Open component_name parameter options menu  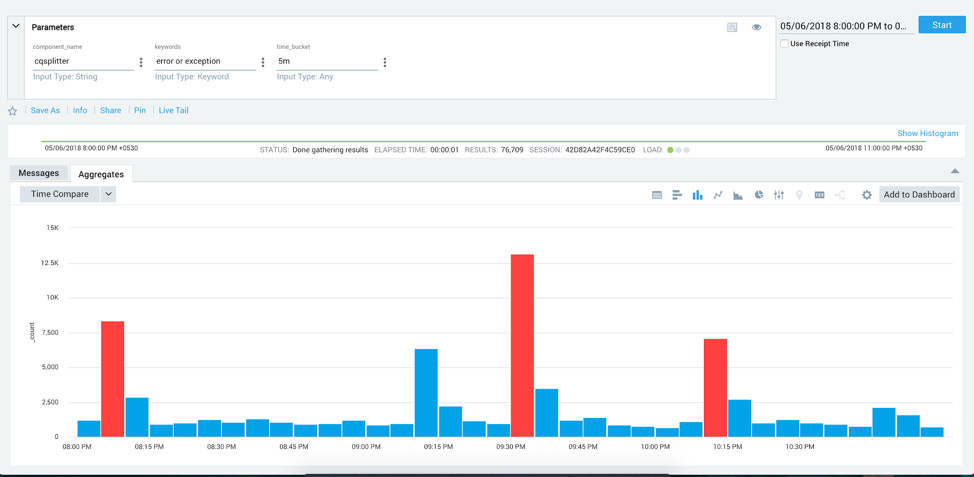141,62
